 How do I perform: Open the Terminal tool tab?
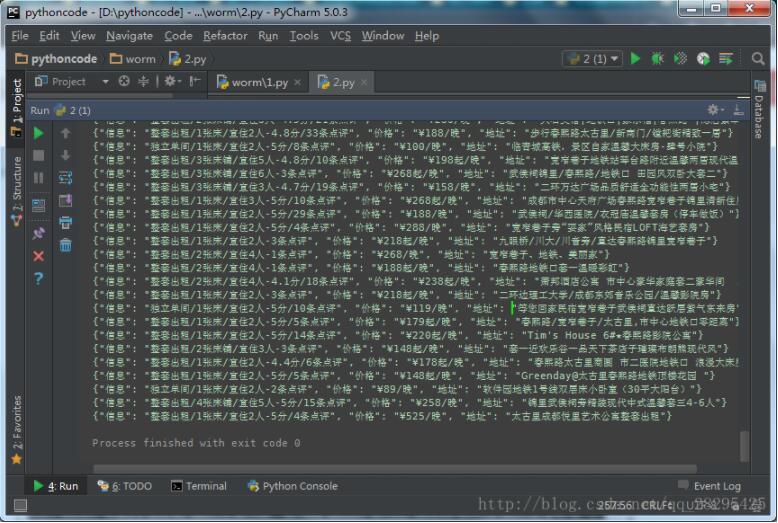click(x=198, y=486)
